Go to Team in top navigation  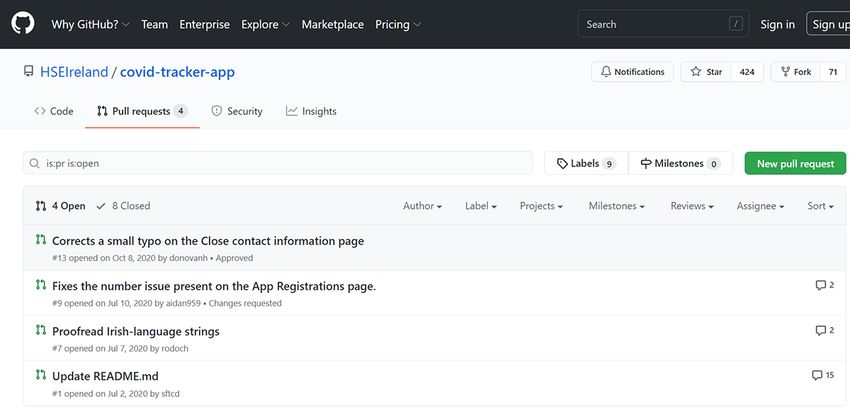(154, 24)
